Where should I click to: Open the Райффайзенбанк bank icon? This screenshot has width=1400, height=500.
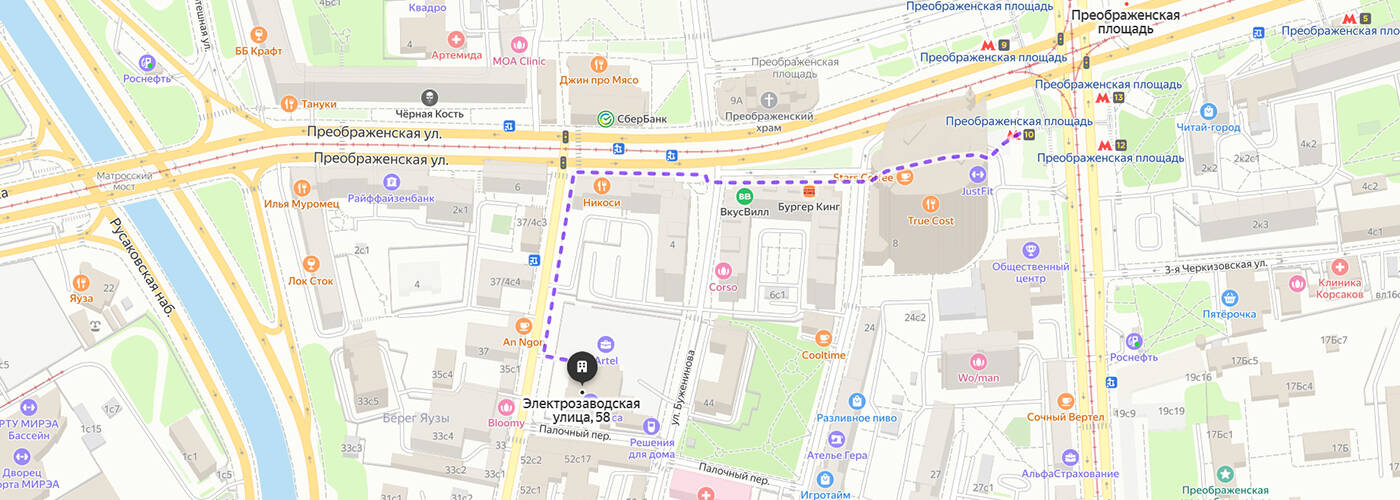tap(391, 181)
